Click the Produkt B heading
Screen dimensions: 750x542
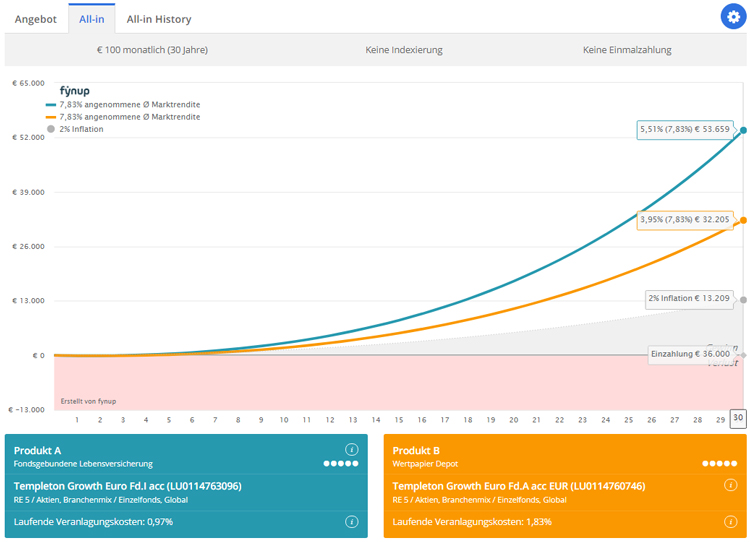(x=416, y=451)
